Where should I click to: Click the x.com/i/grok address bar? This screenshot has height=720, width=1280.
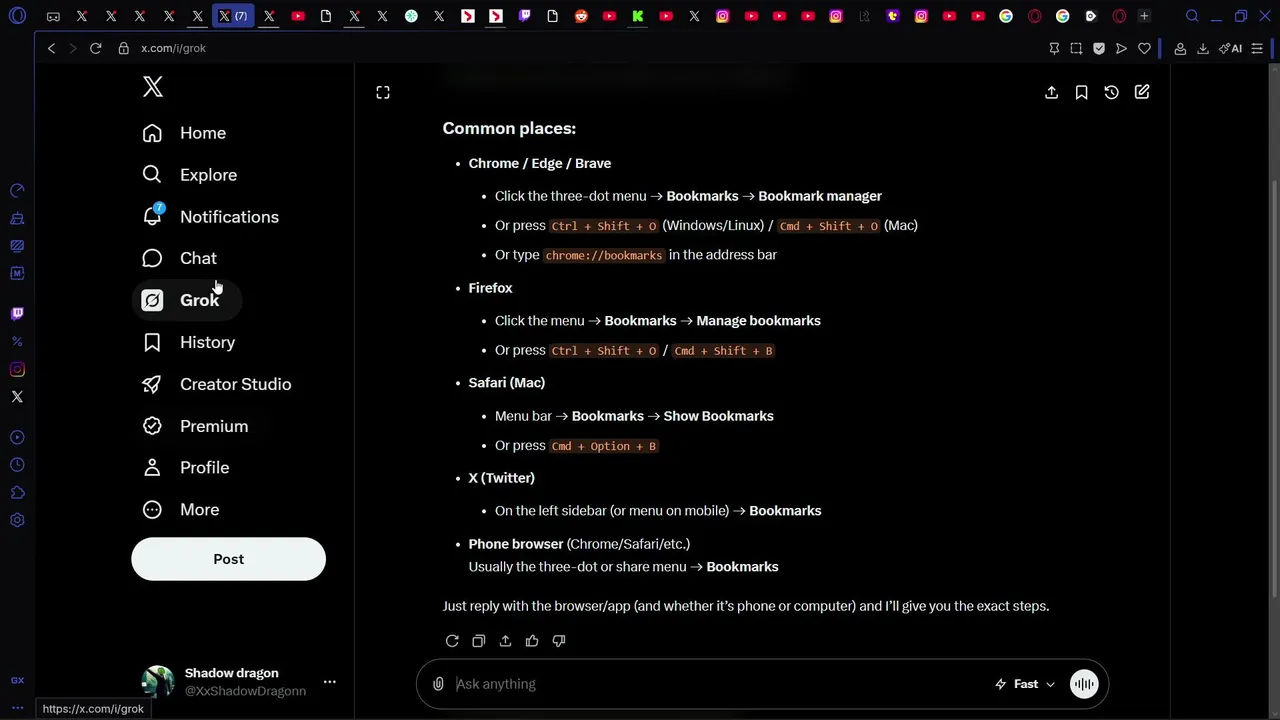(x=173, y=48)
